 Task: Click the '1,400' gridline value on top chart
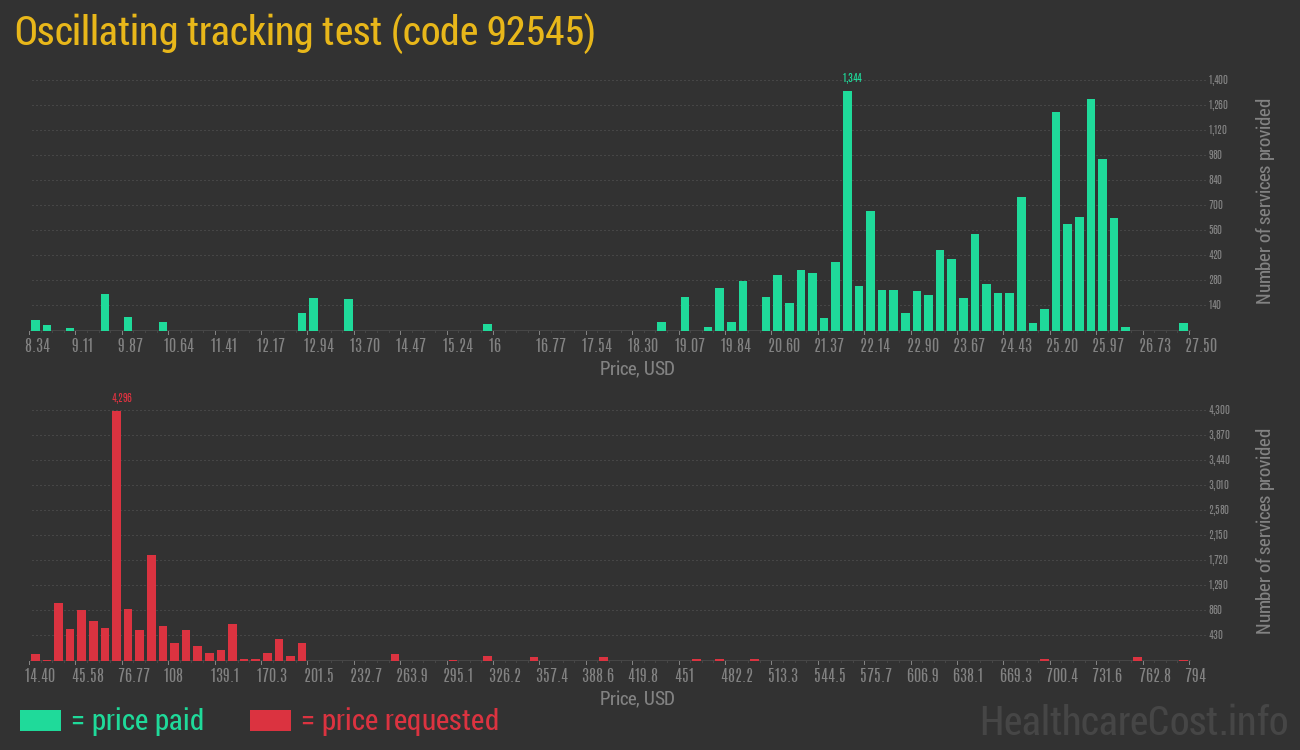click(1216, 79)
